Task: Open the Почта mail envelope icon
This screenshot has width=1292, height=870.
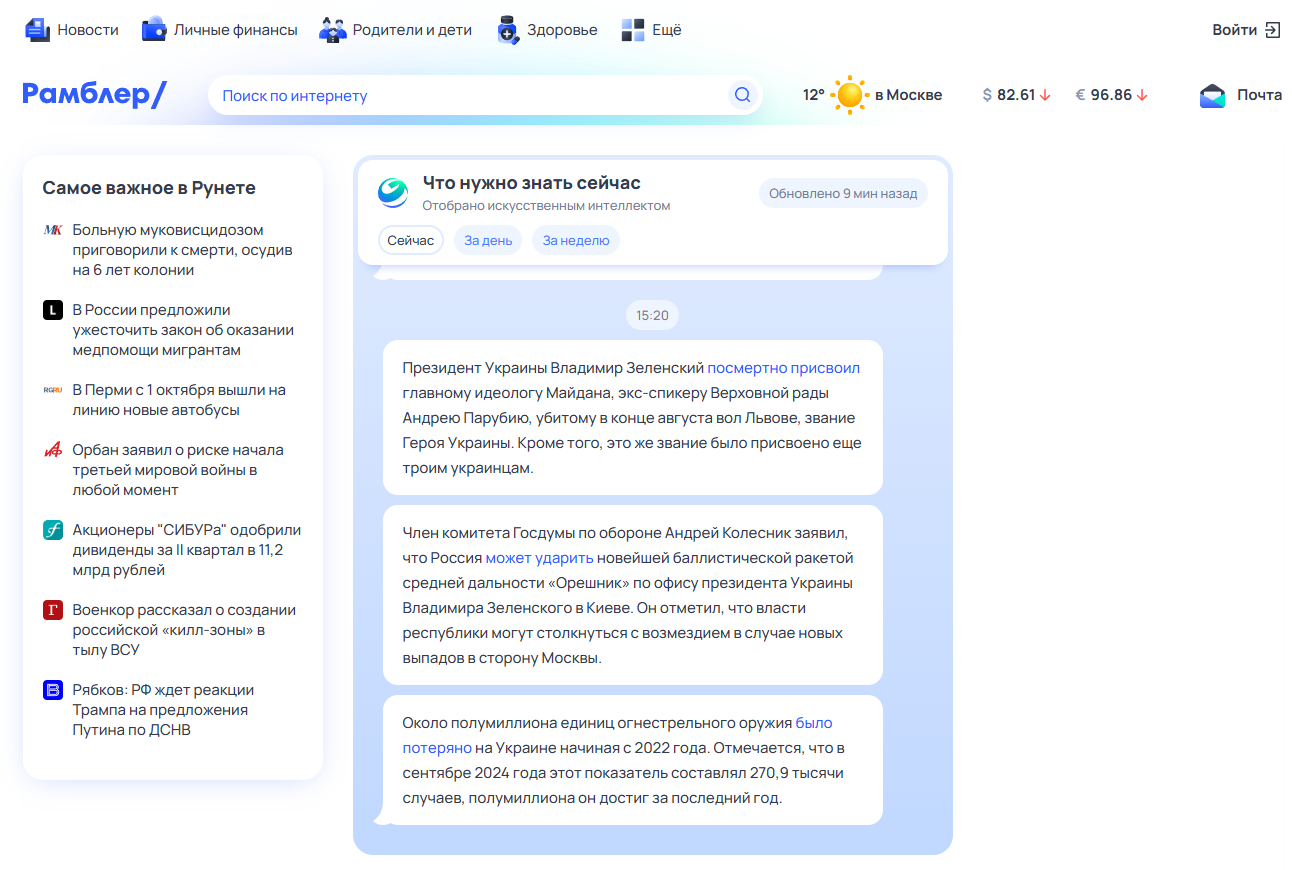Action: tap(1212, 95)
